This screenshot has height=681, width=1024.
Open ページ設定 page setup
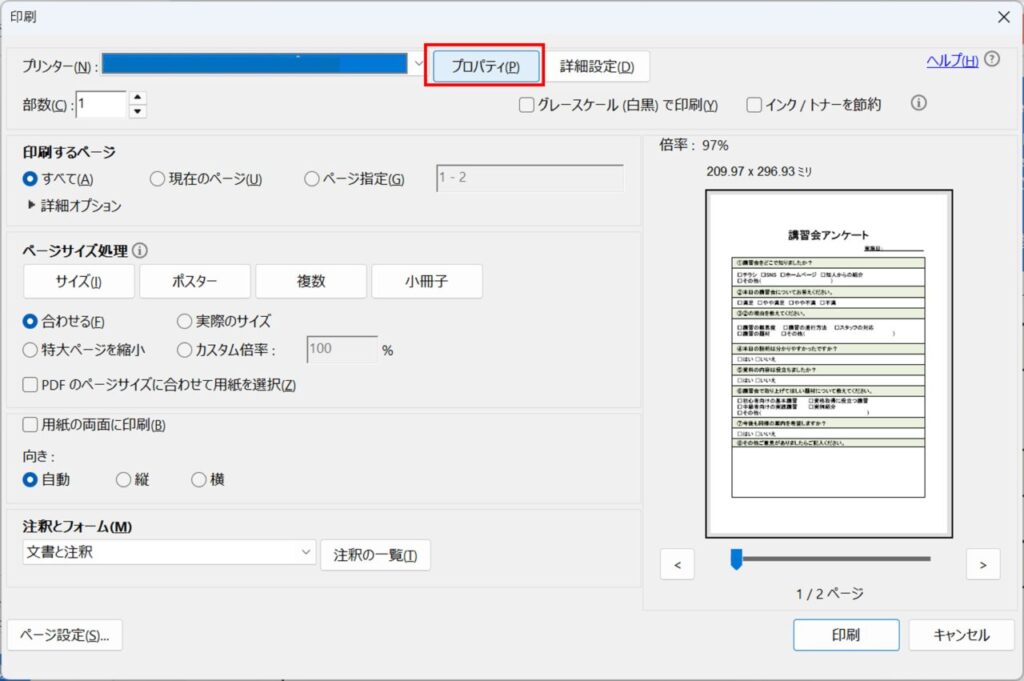click(65, 635)
